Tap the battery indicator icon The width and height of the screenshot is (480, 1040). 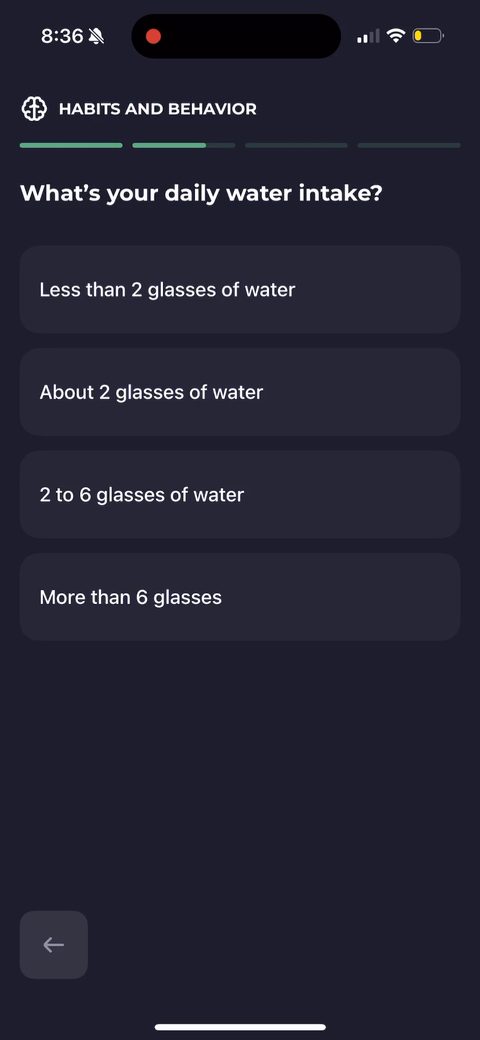point(428,36)
